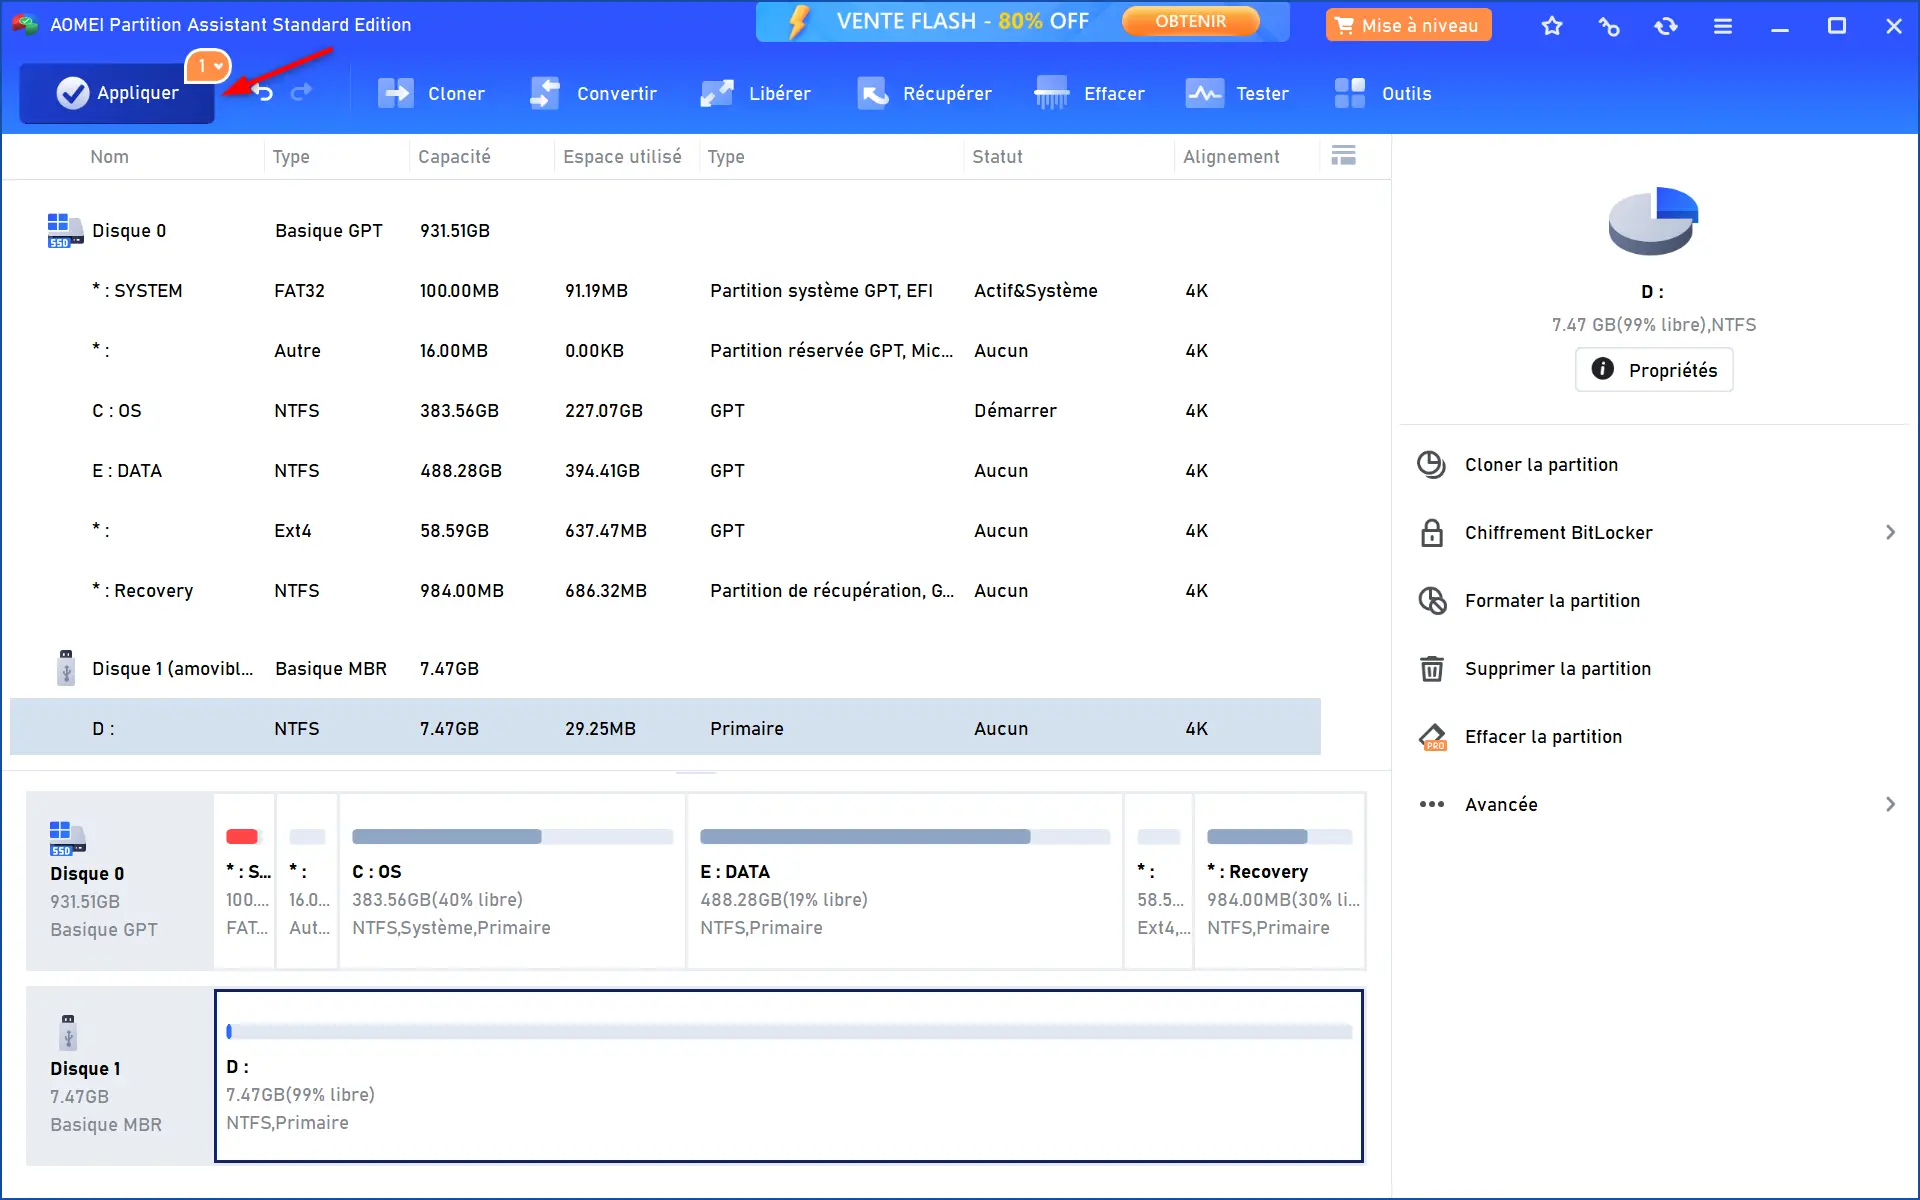This screenshot has width=1920, height=1200.
Task: Select the 16.00MB Autre partition row
Action: pos(665,351)
